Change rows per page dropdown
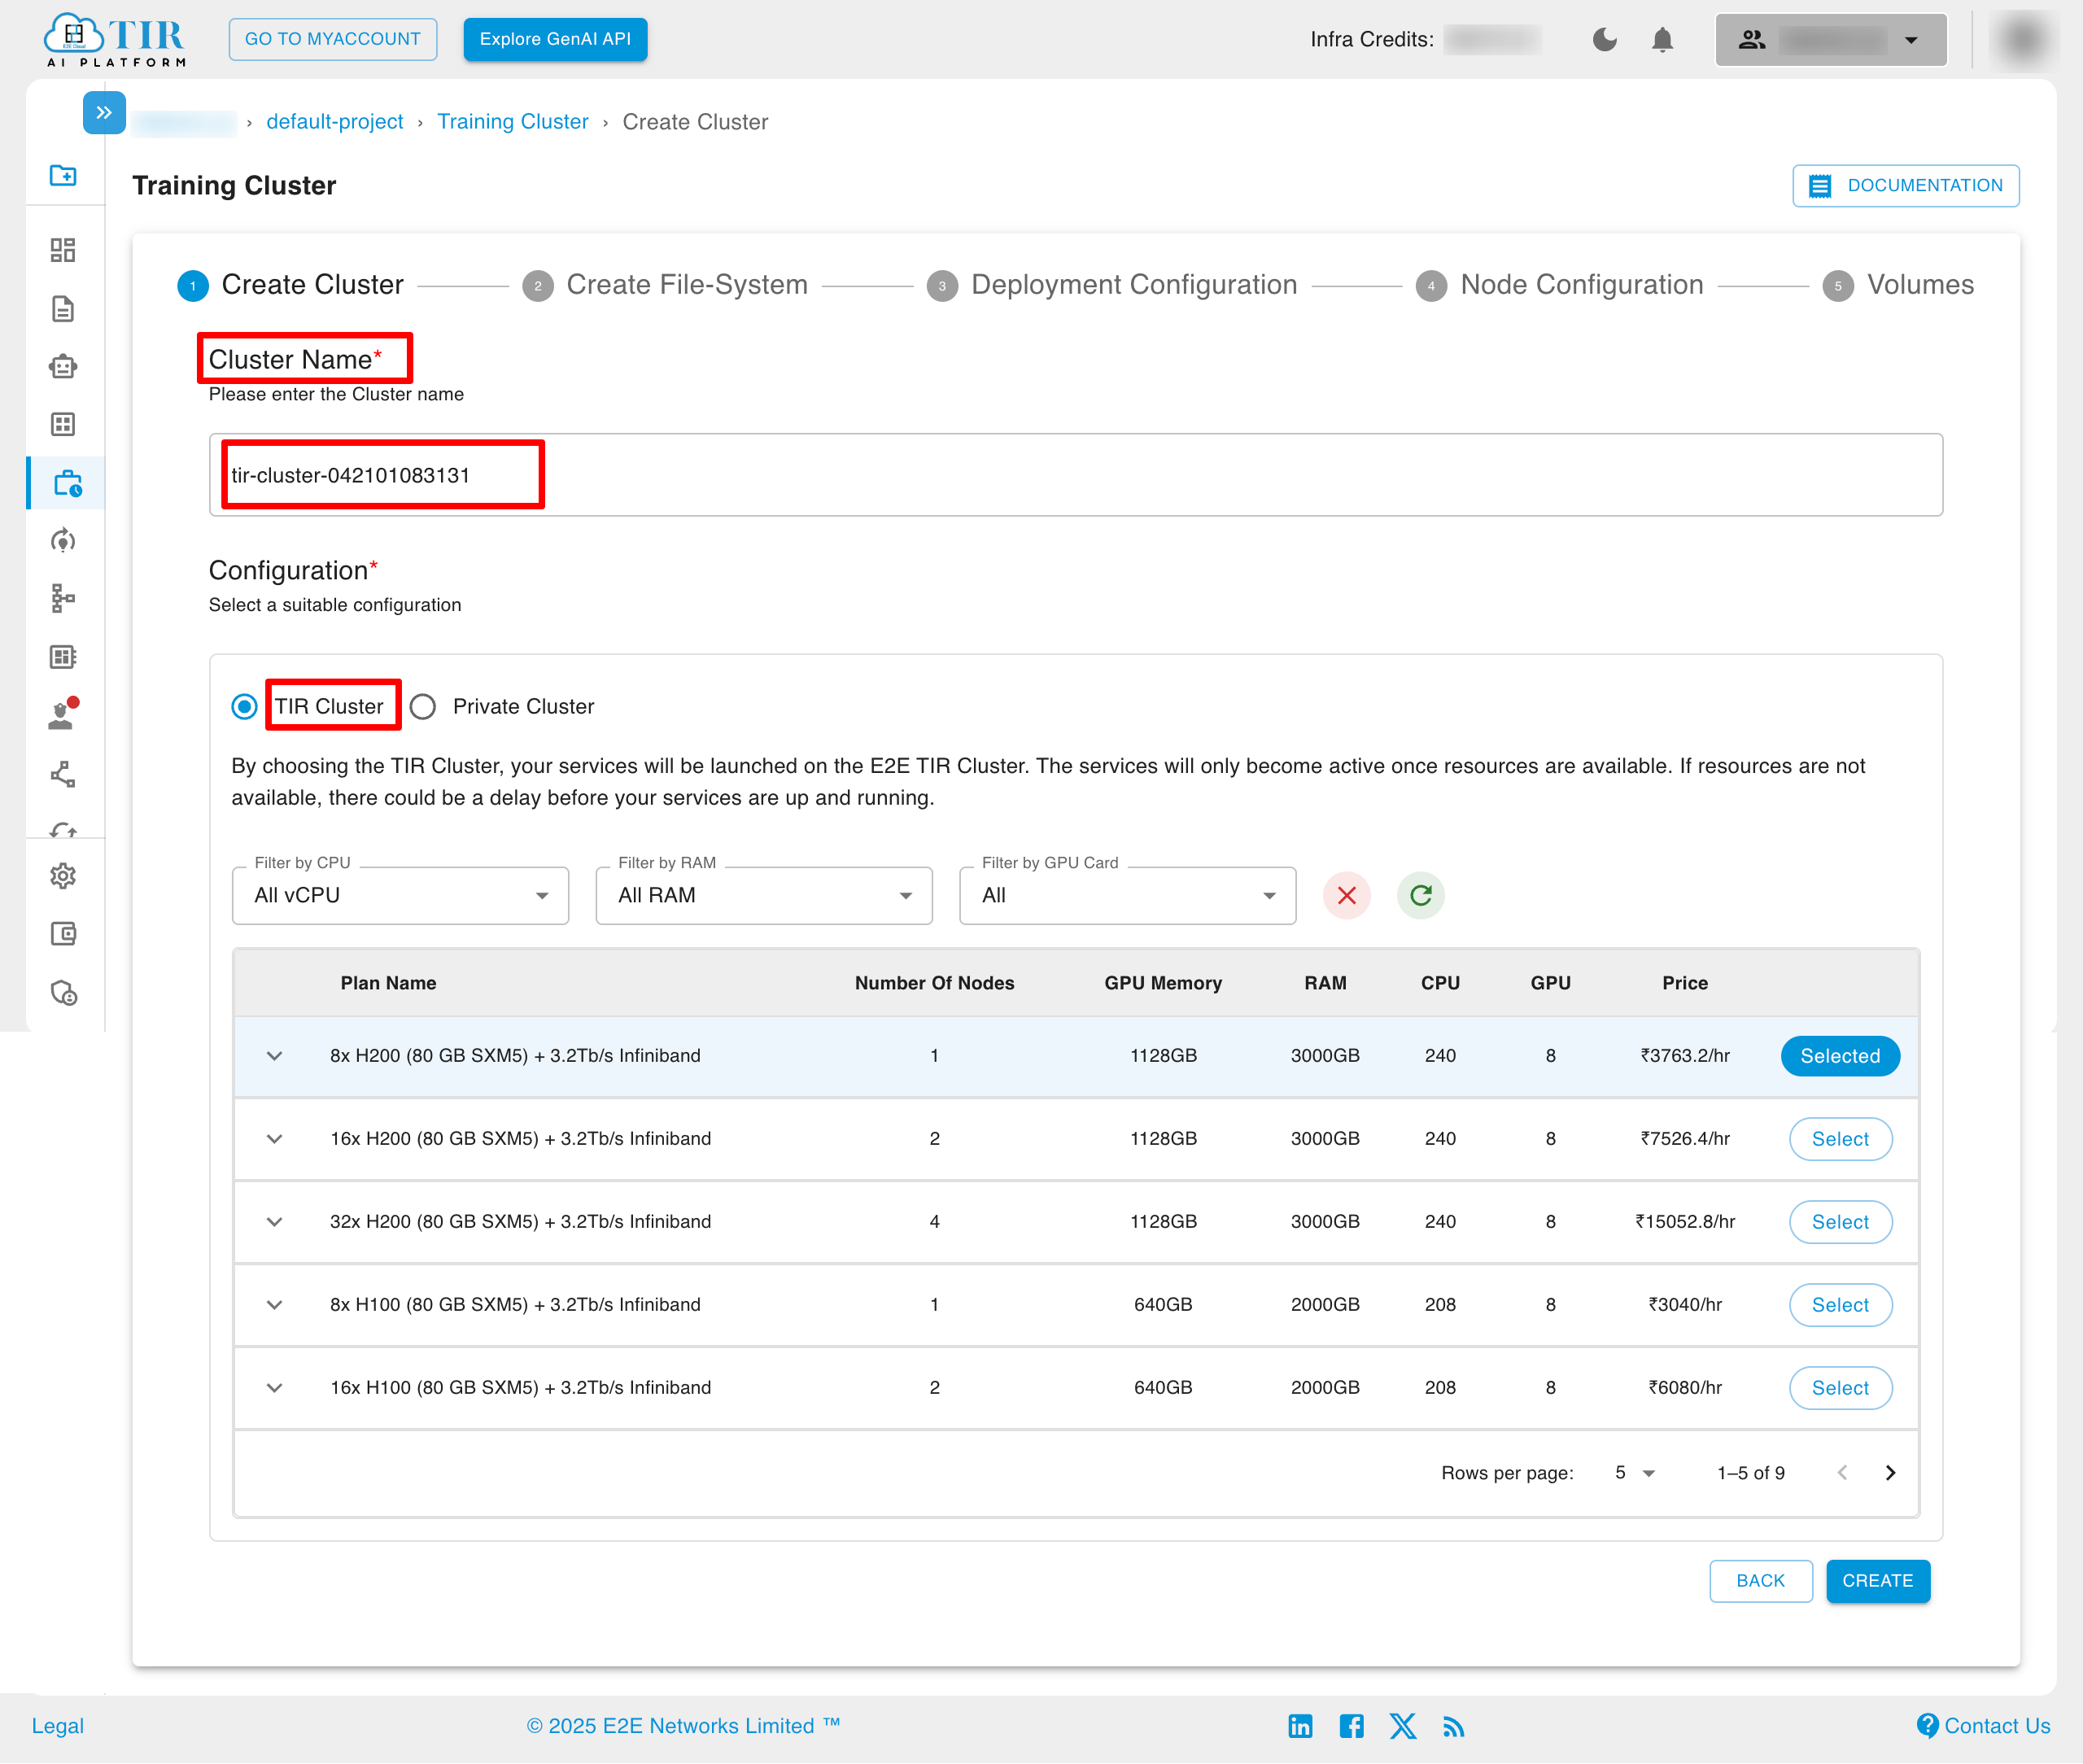The height and width of the screenshot is (1764, 2083). [1634, 1472]
